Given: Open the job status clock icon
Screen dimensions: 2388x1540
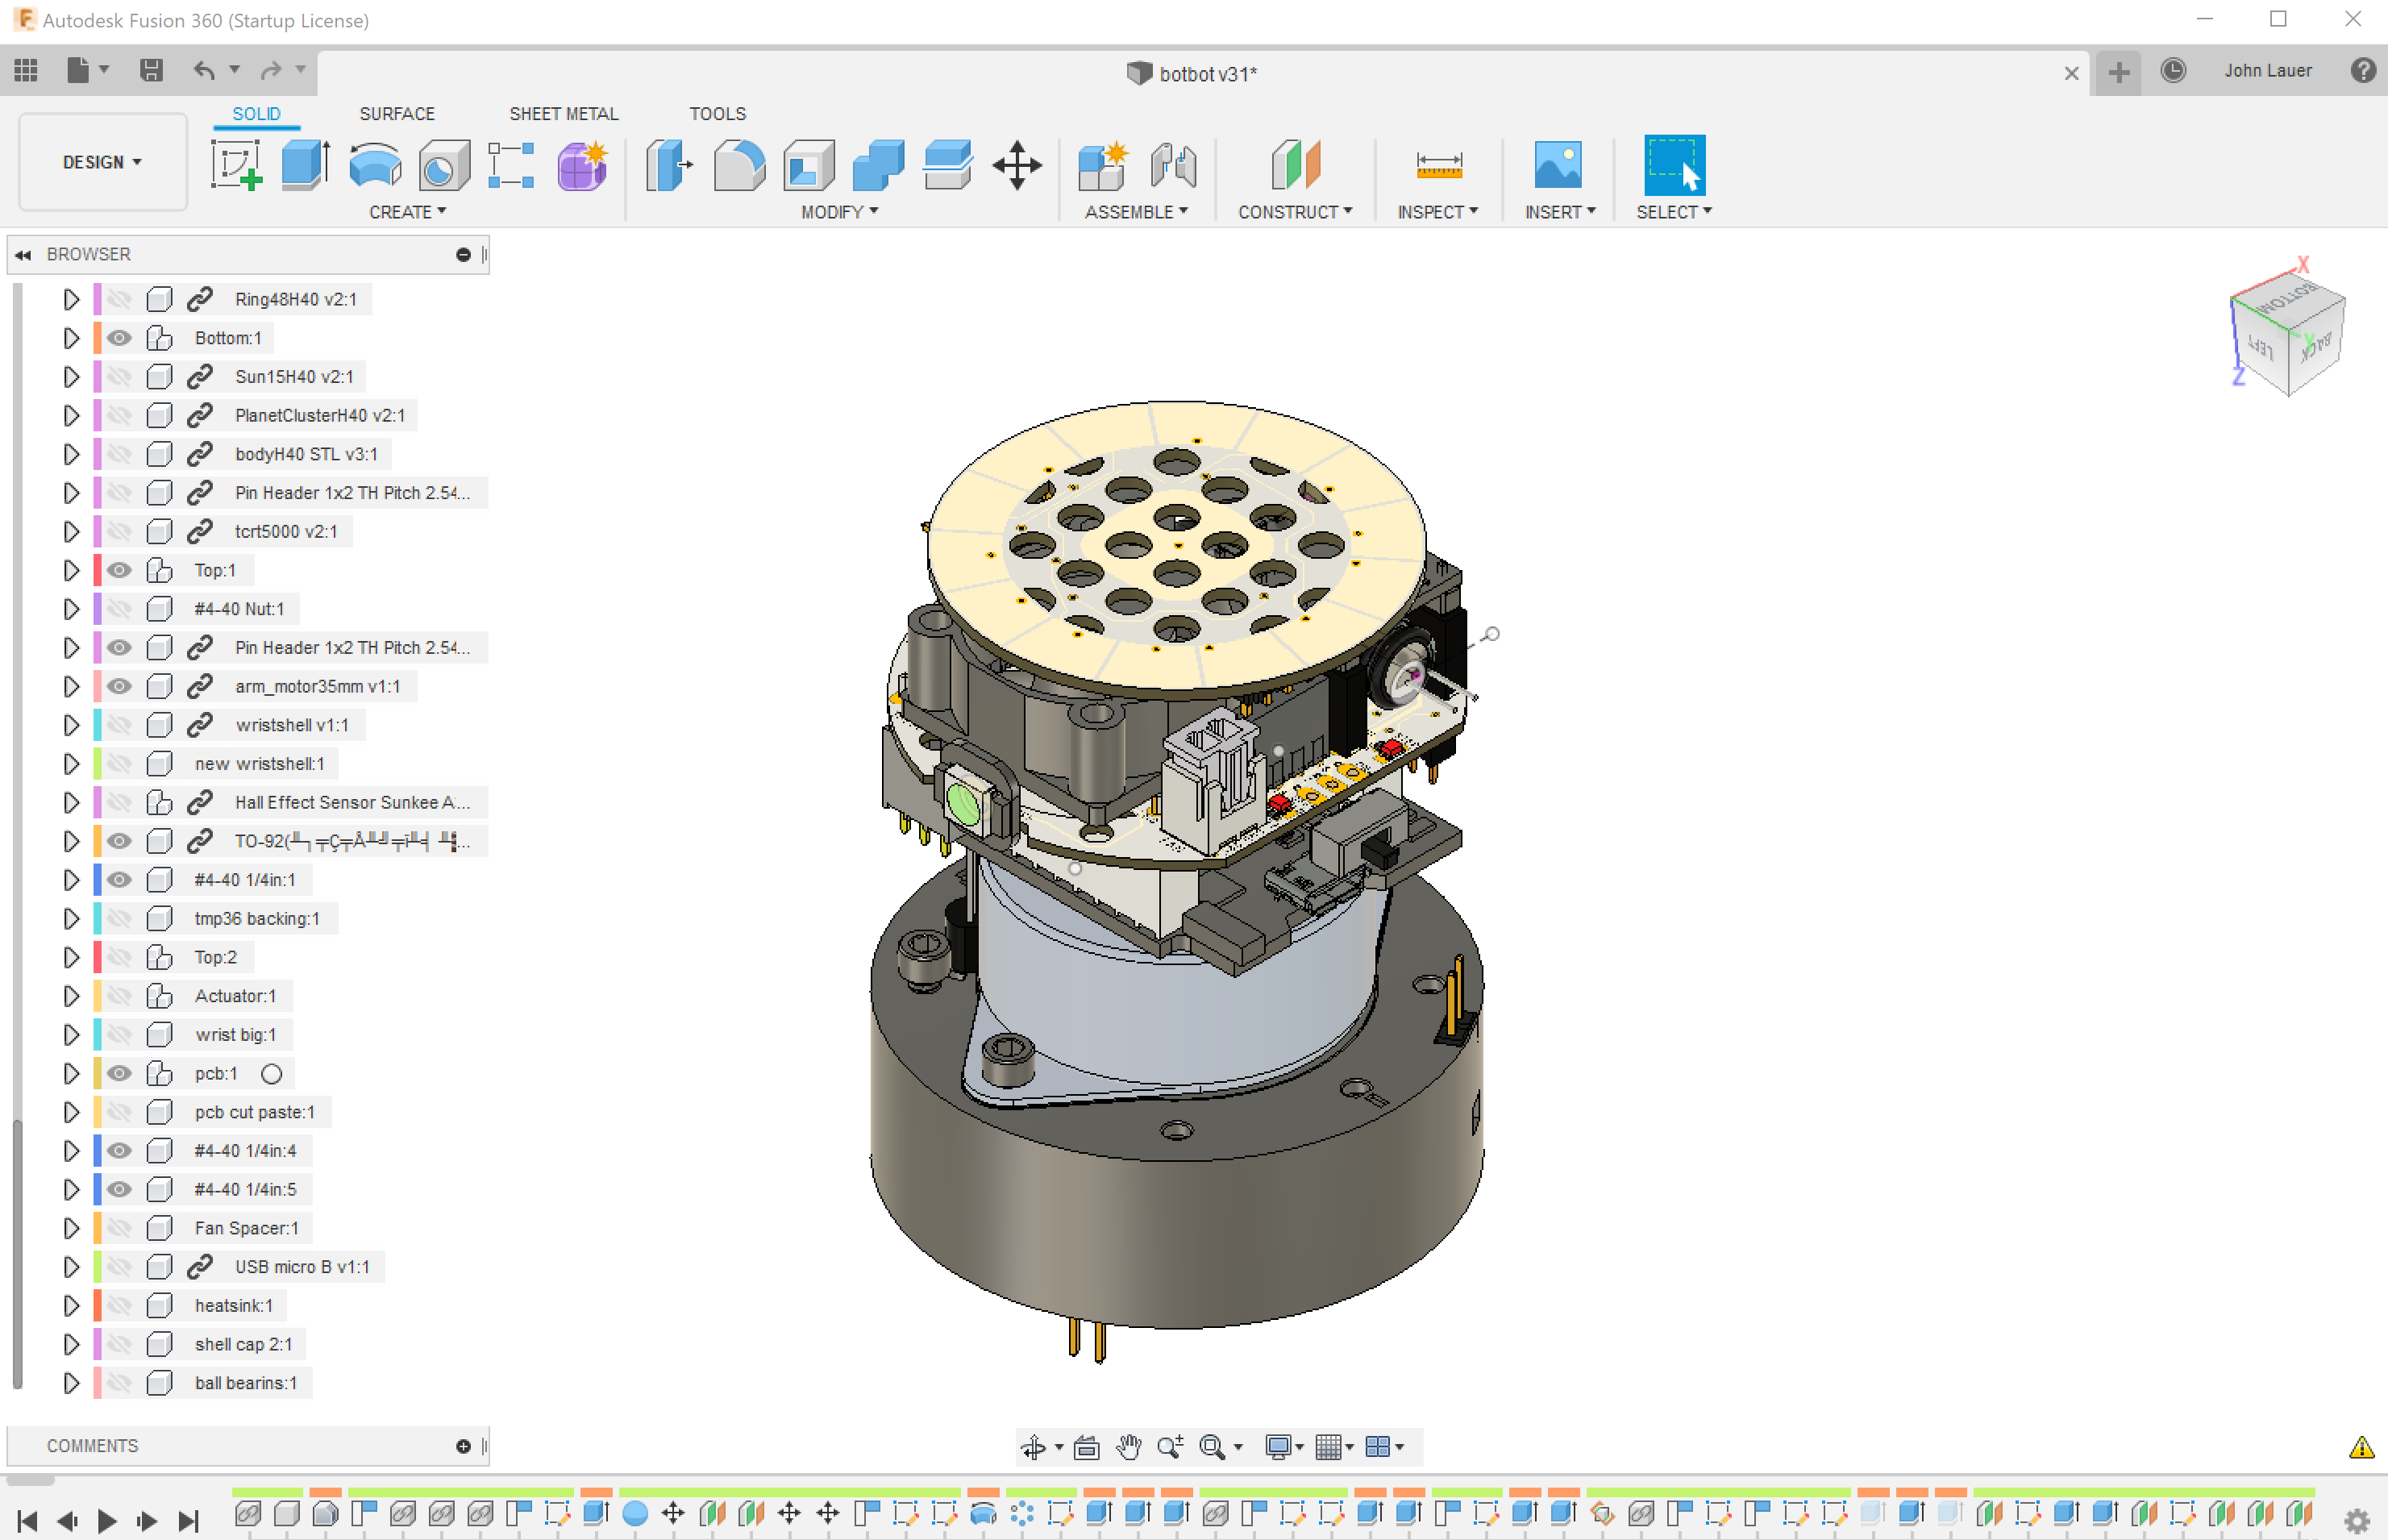Looking at the screenshot, I should point(2172,71).
